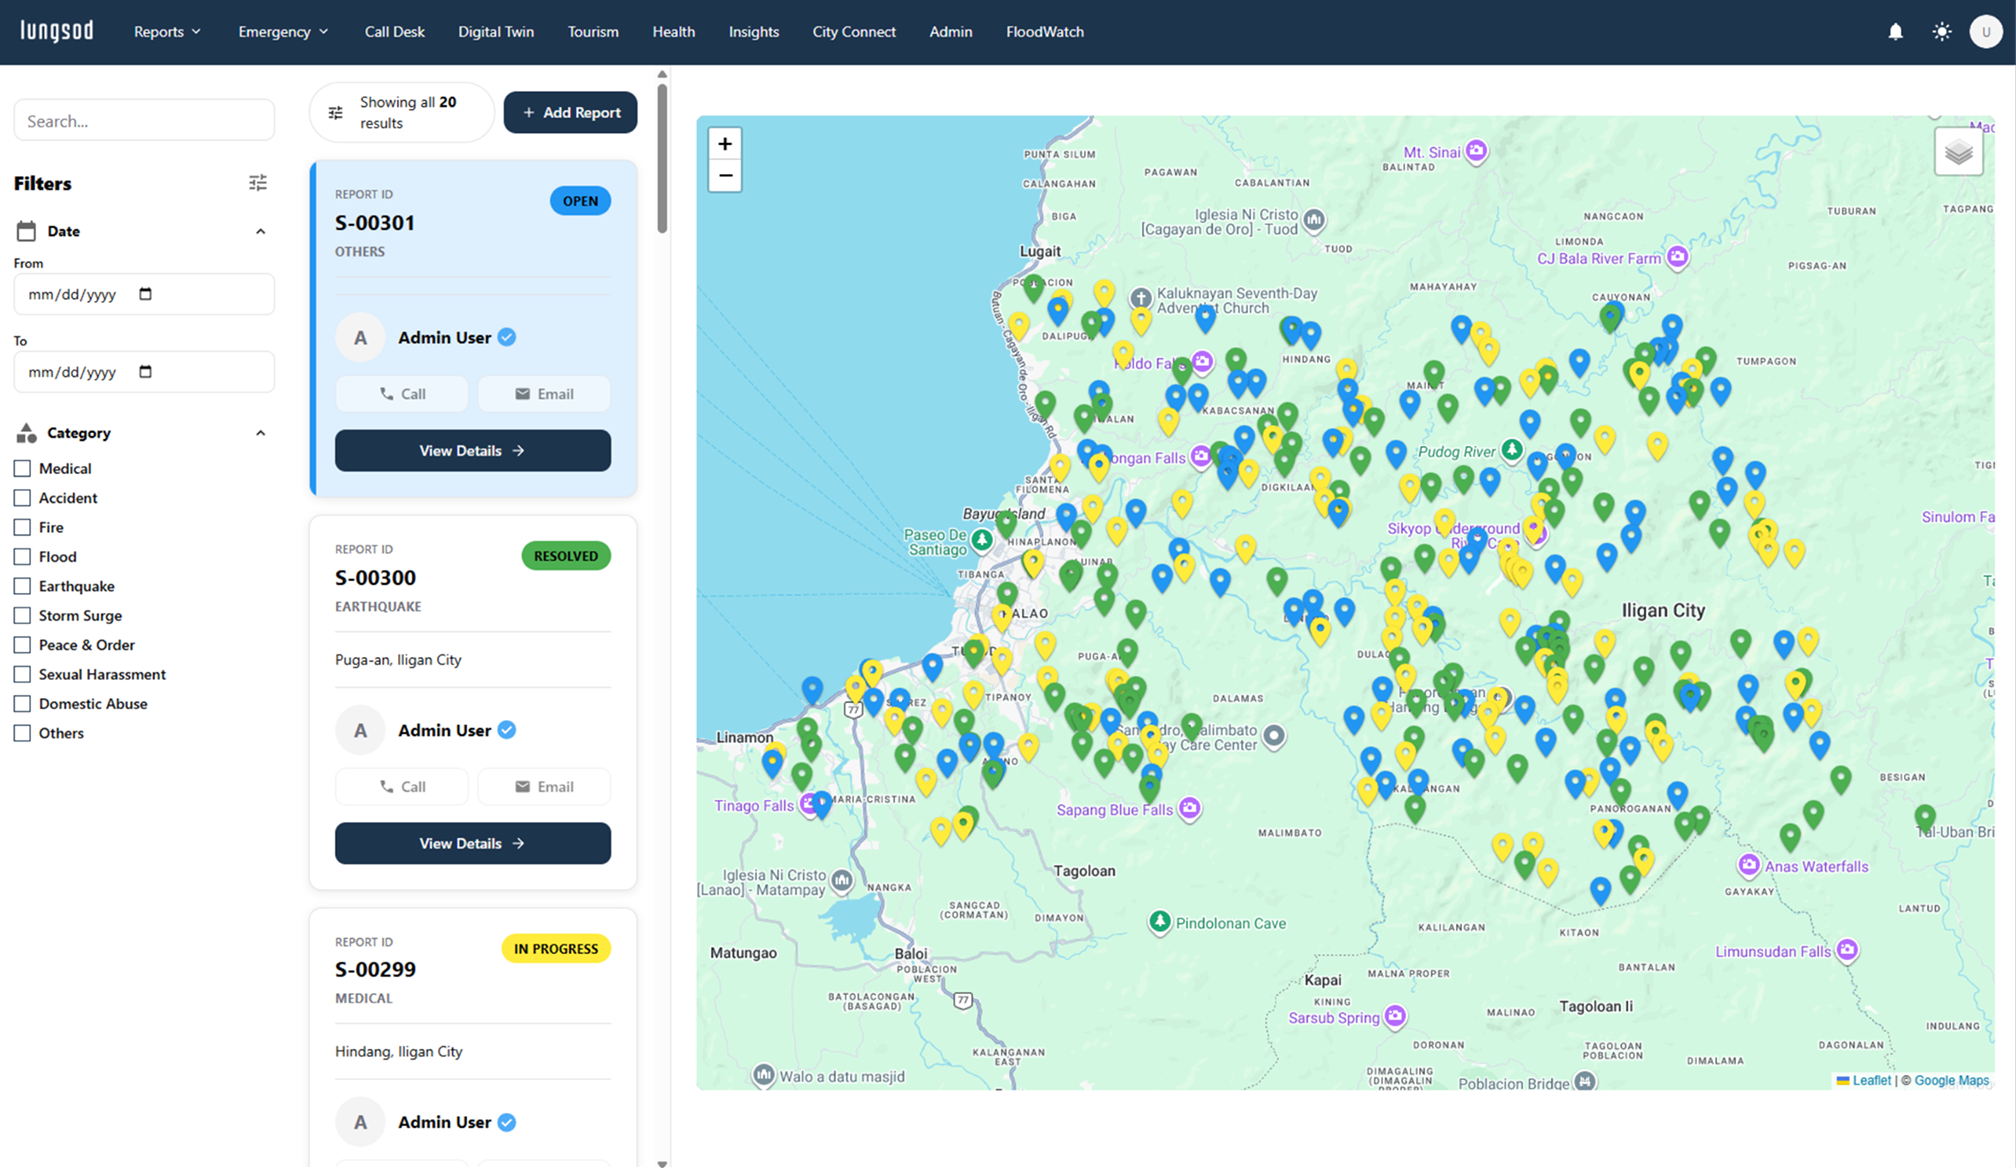Click the Add Report button
The image size is (2016, 1168).
[570, 113]
